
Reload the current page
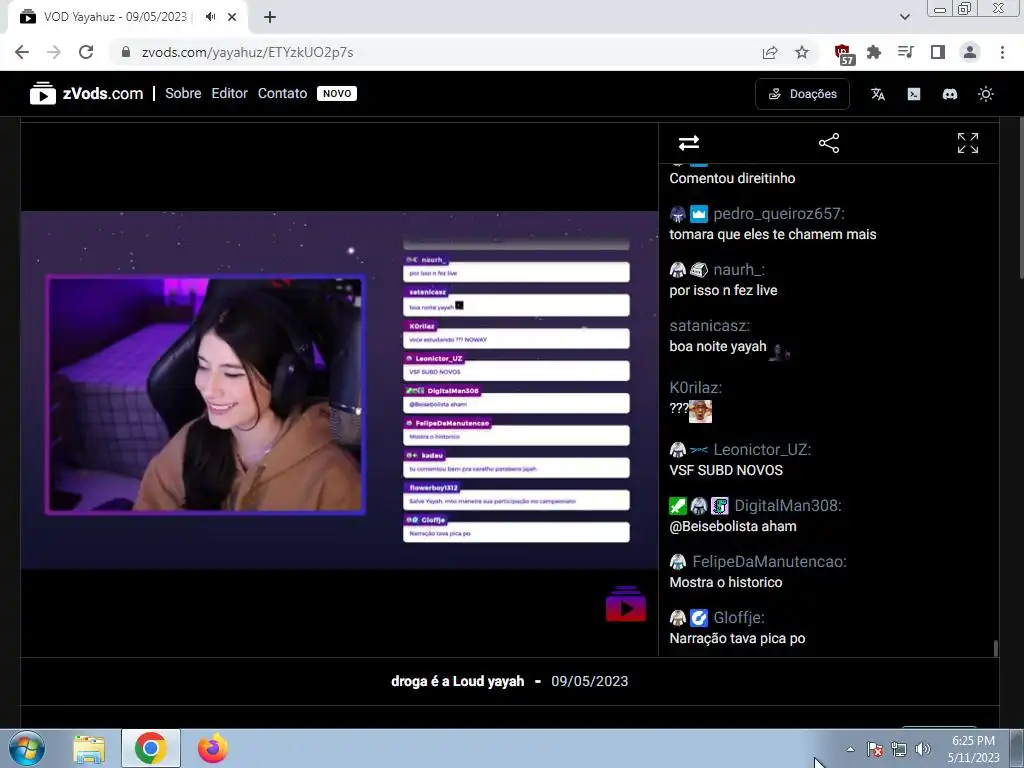pos(86,52)
